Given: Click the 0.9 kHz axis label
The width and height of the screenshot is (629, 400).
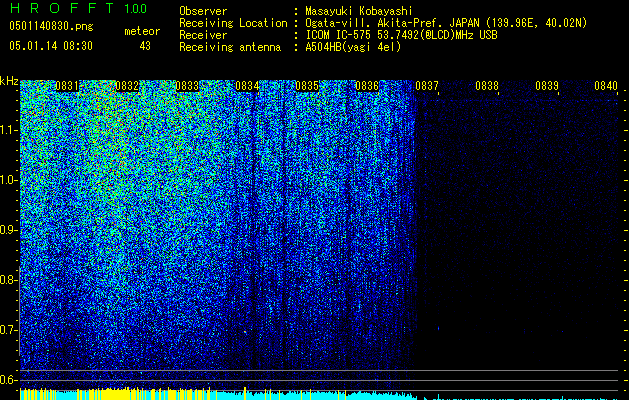Looking at the screenshot, I should point(9,230).
